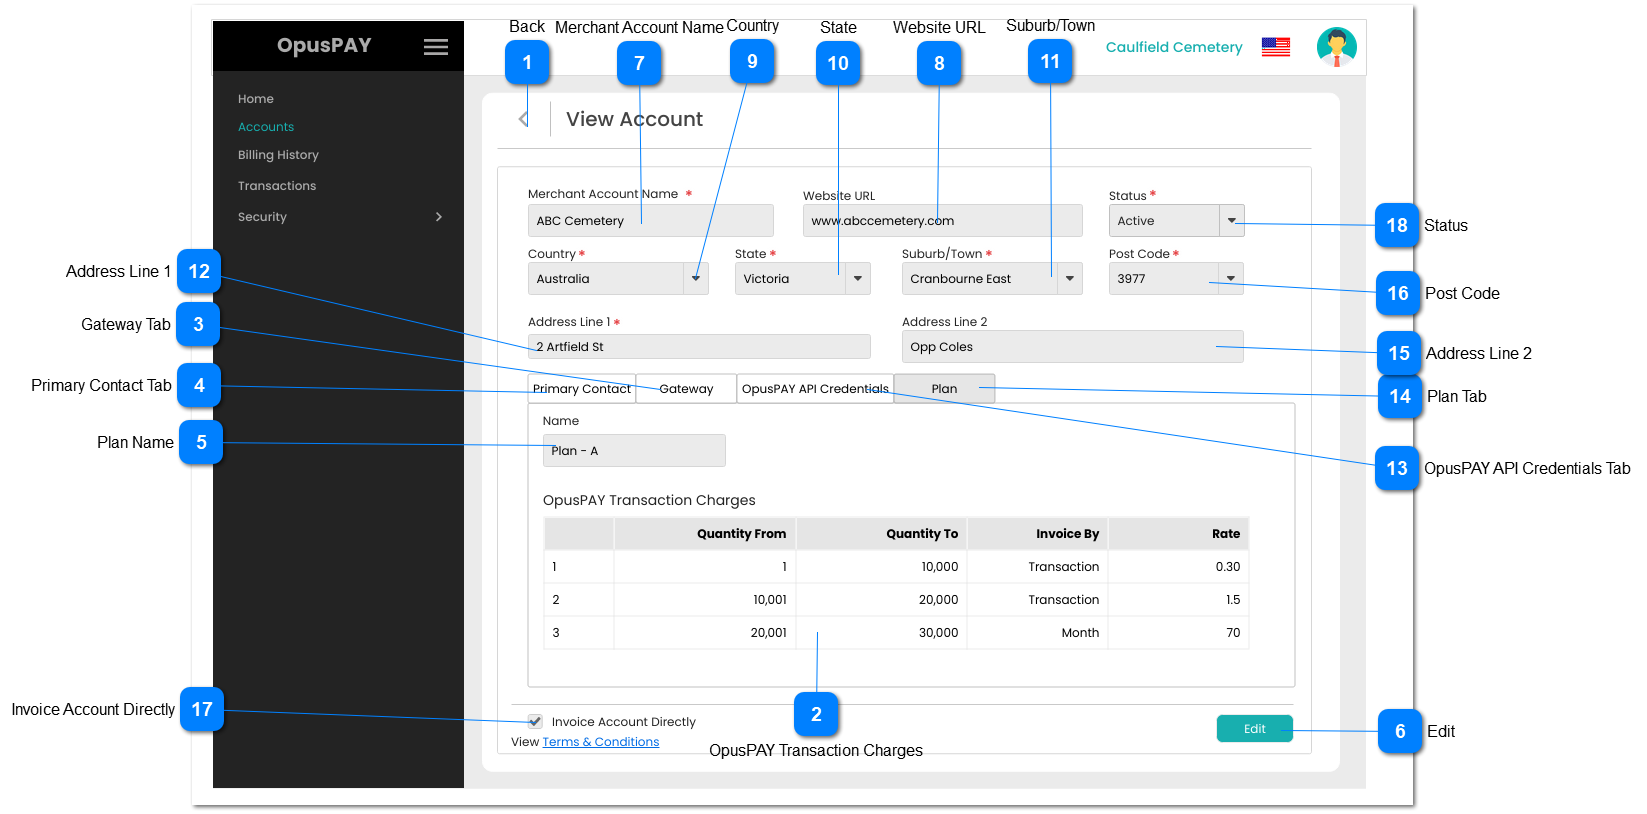Viewport: 1647px width, 814px height.
Task: Select Accounts in the sidebar
Action: (x=266, y=126)
